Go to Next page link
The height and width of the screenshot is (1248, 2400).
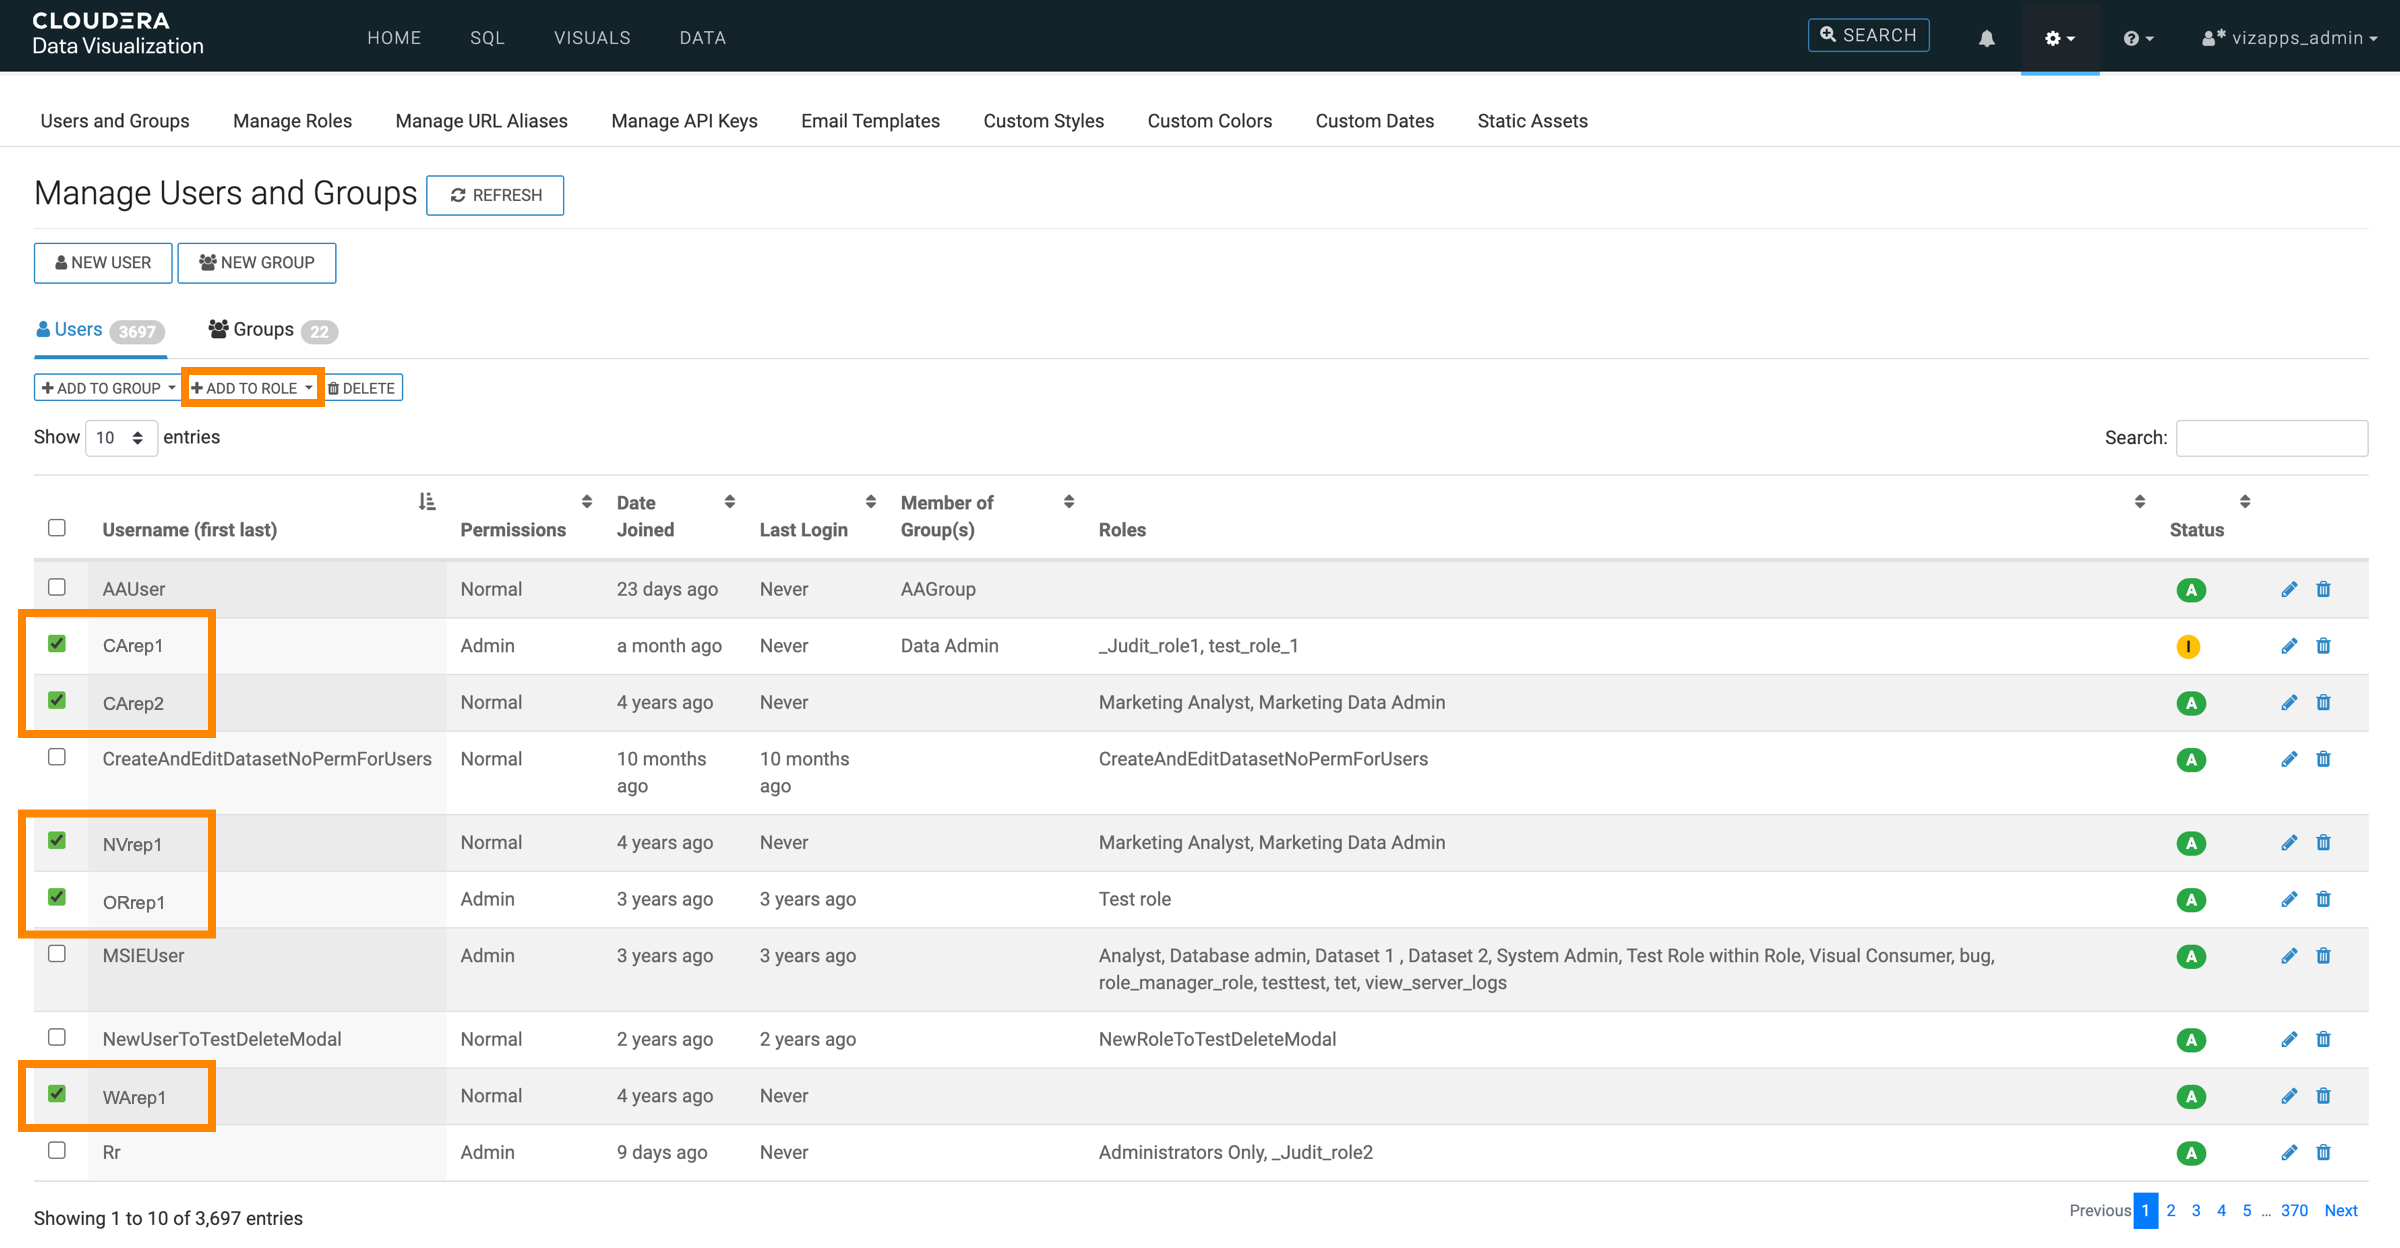click(x=2340, y=1210)
